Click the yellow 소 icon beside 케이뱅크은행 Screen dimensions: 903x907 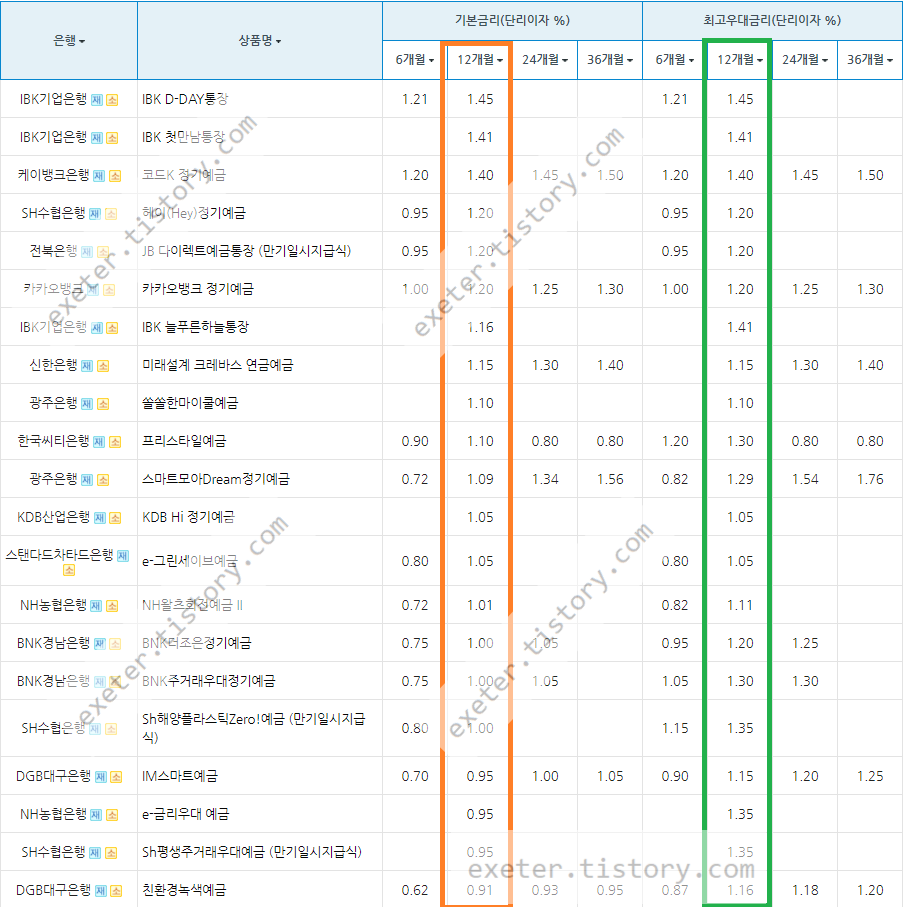115,176
